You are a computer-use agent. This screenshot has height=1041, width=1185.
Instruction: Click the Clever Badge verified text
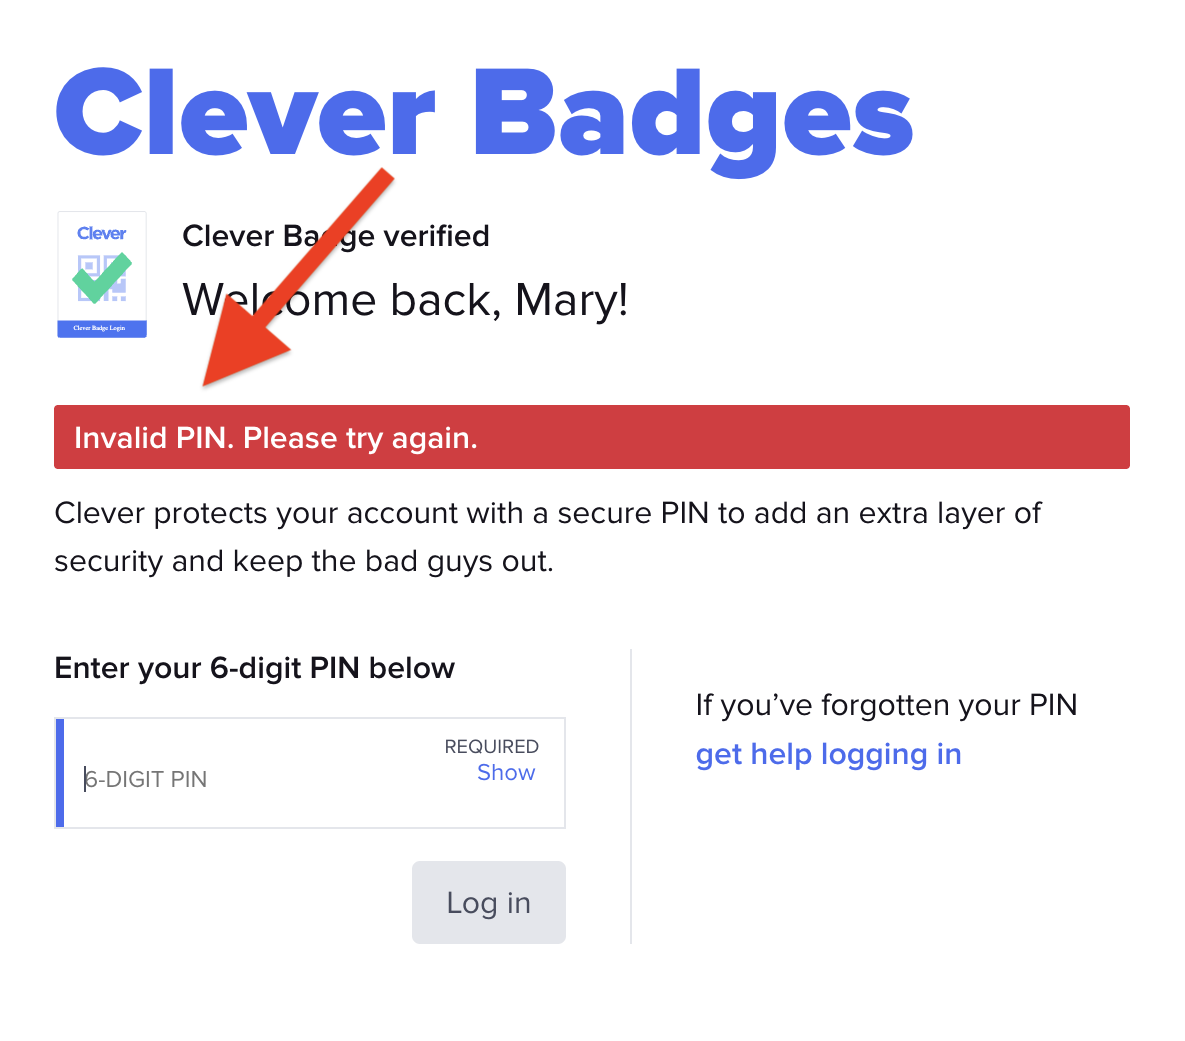pyautogui.click(x=335, y=236)
